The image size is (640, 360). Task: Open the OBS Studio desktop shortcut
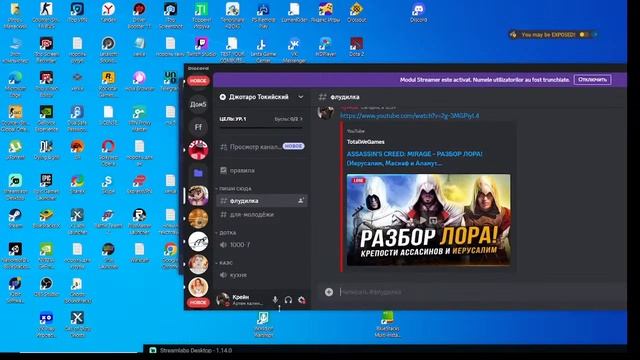point(46,287)
